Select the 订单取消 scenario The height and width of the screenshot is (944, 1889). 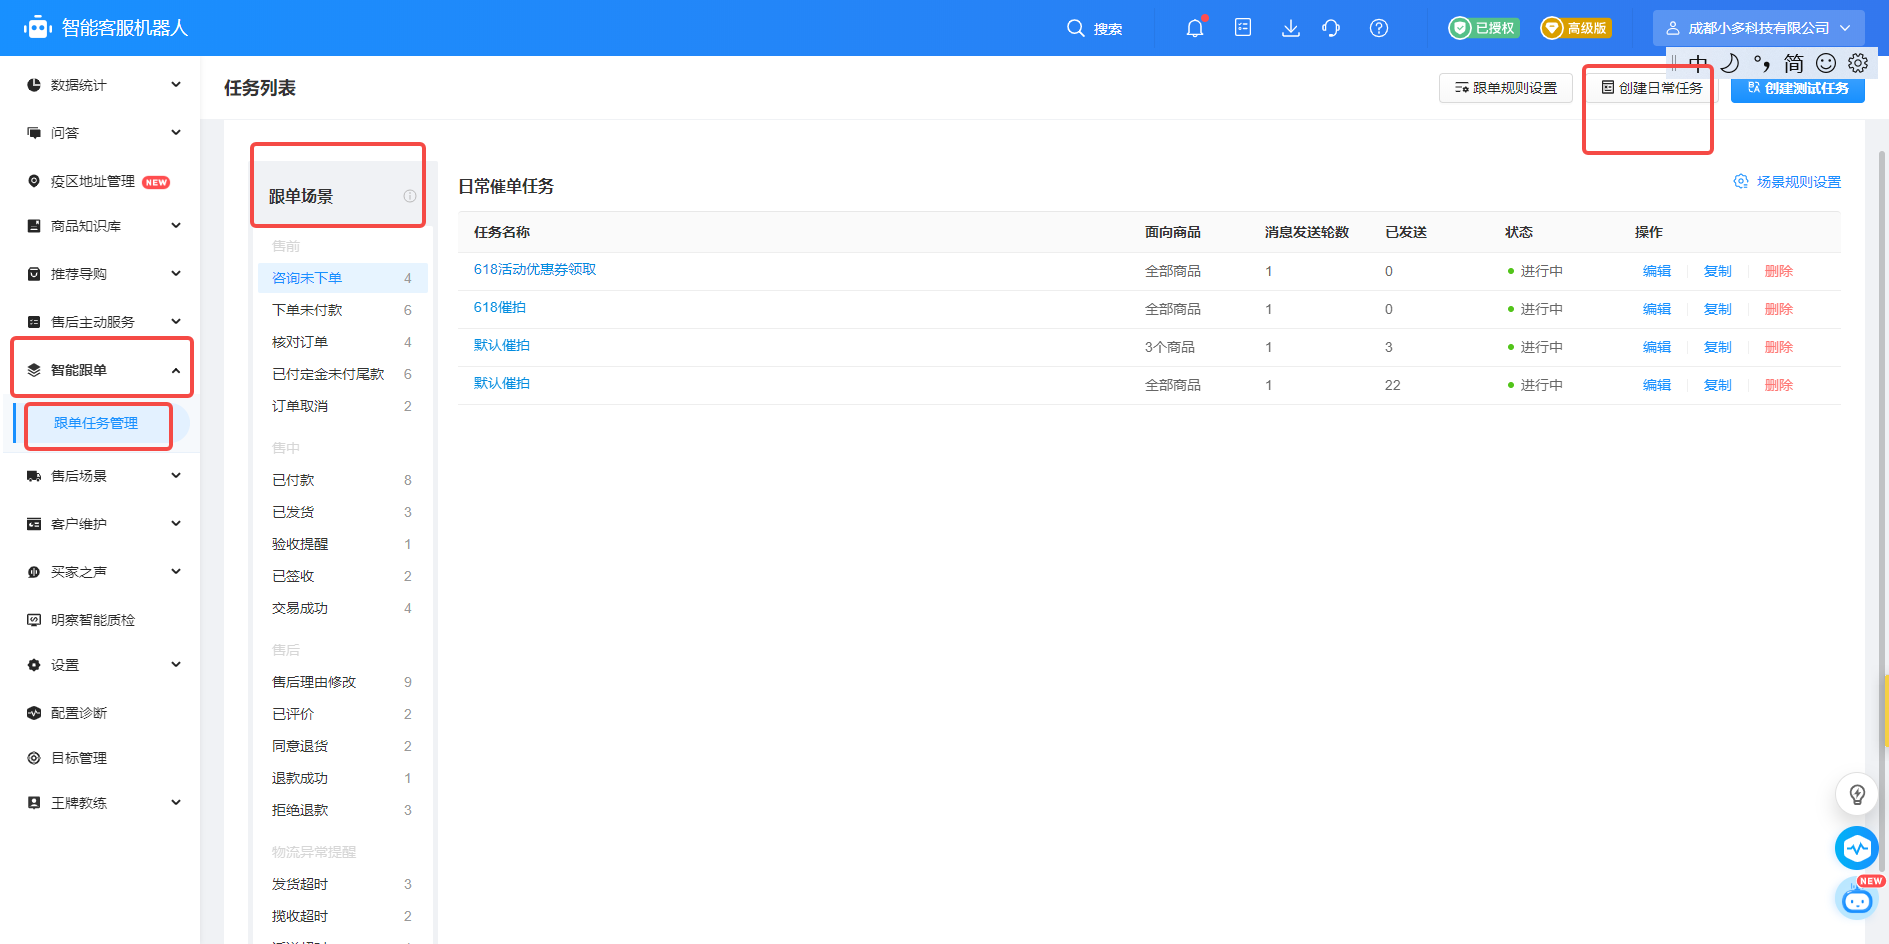point(343,406)
